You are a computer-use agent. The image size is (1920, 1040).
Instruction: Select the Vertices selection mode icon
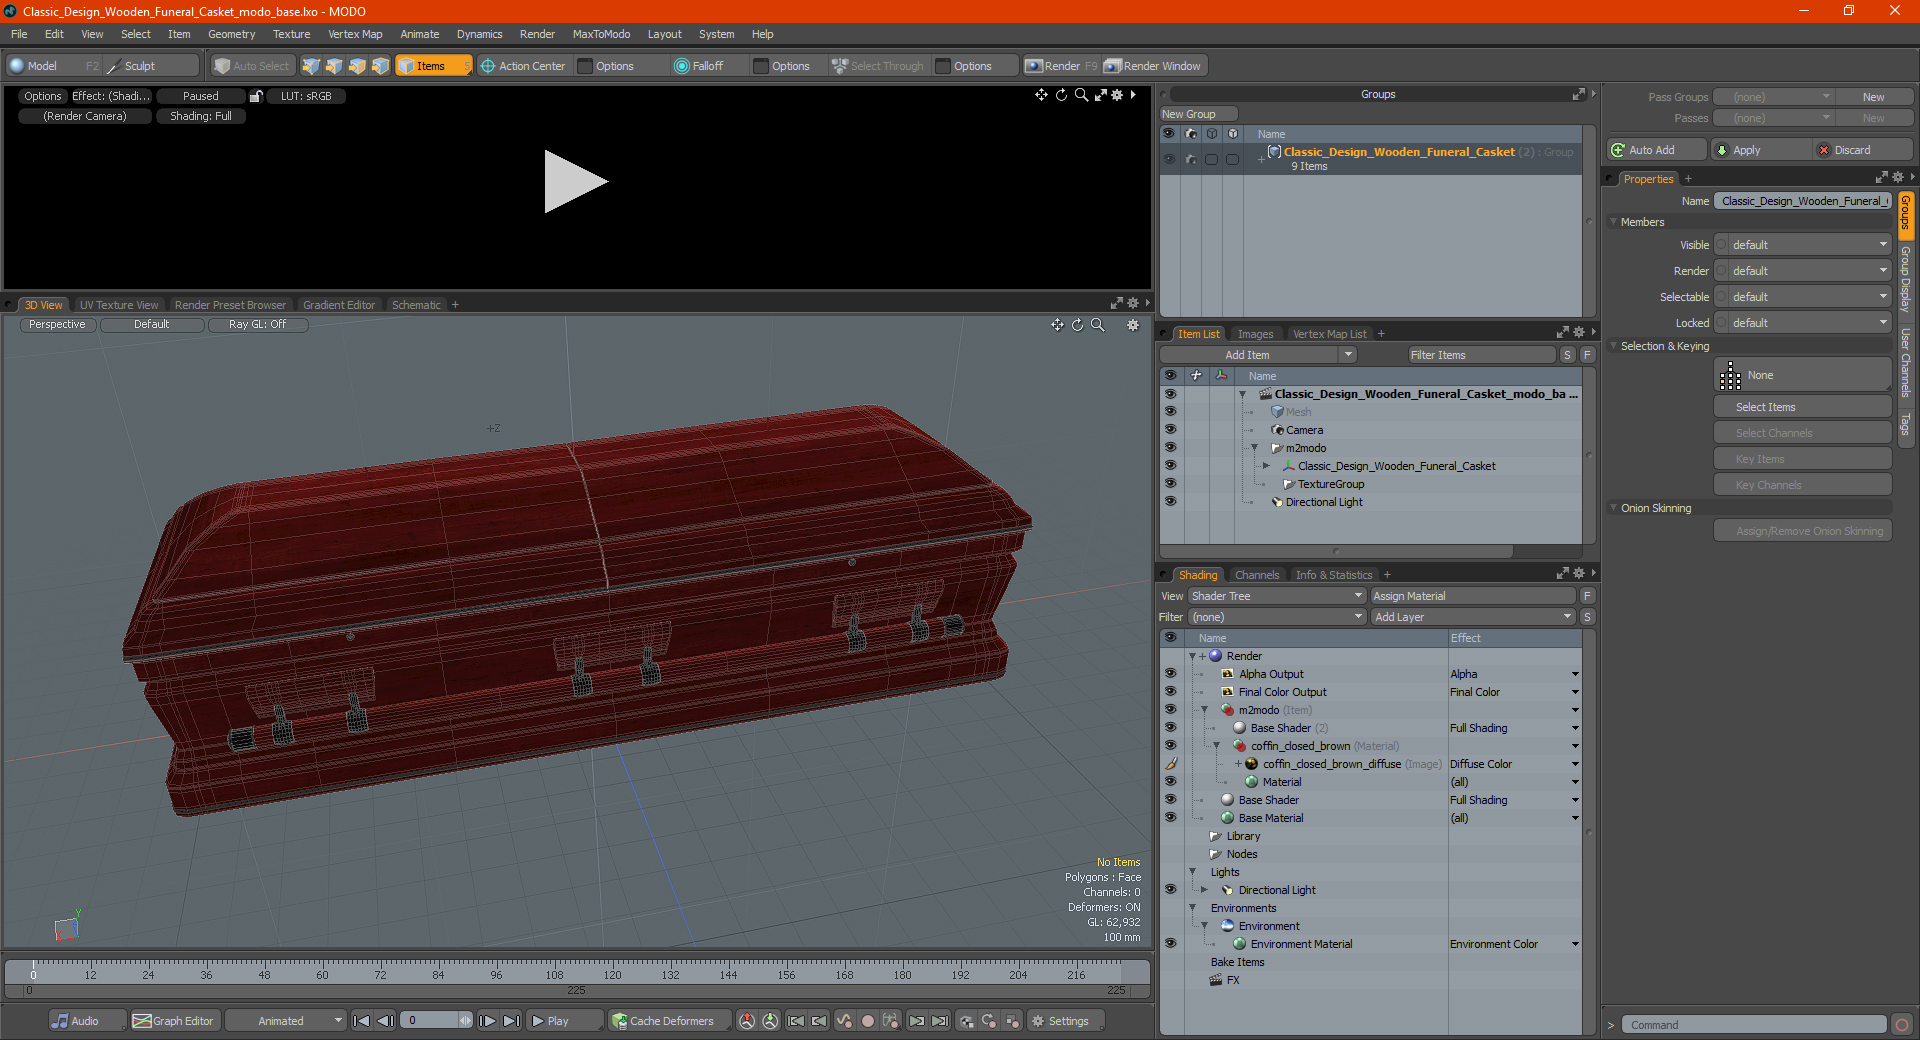point(311,66)
